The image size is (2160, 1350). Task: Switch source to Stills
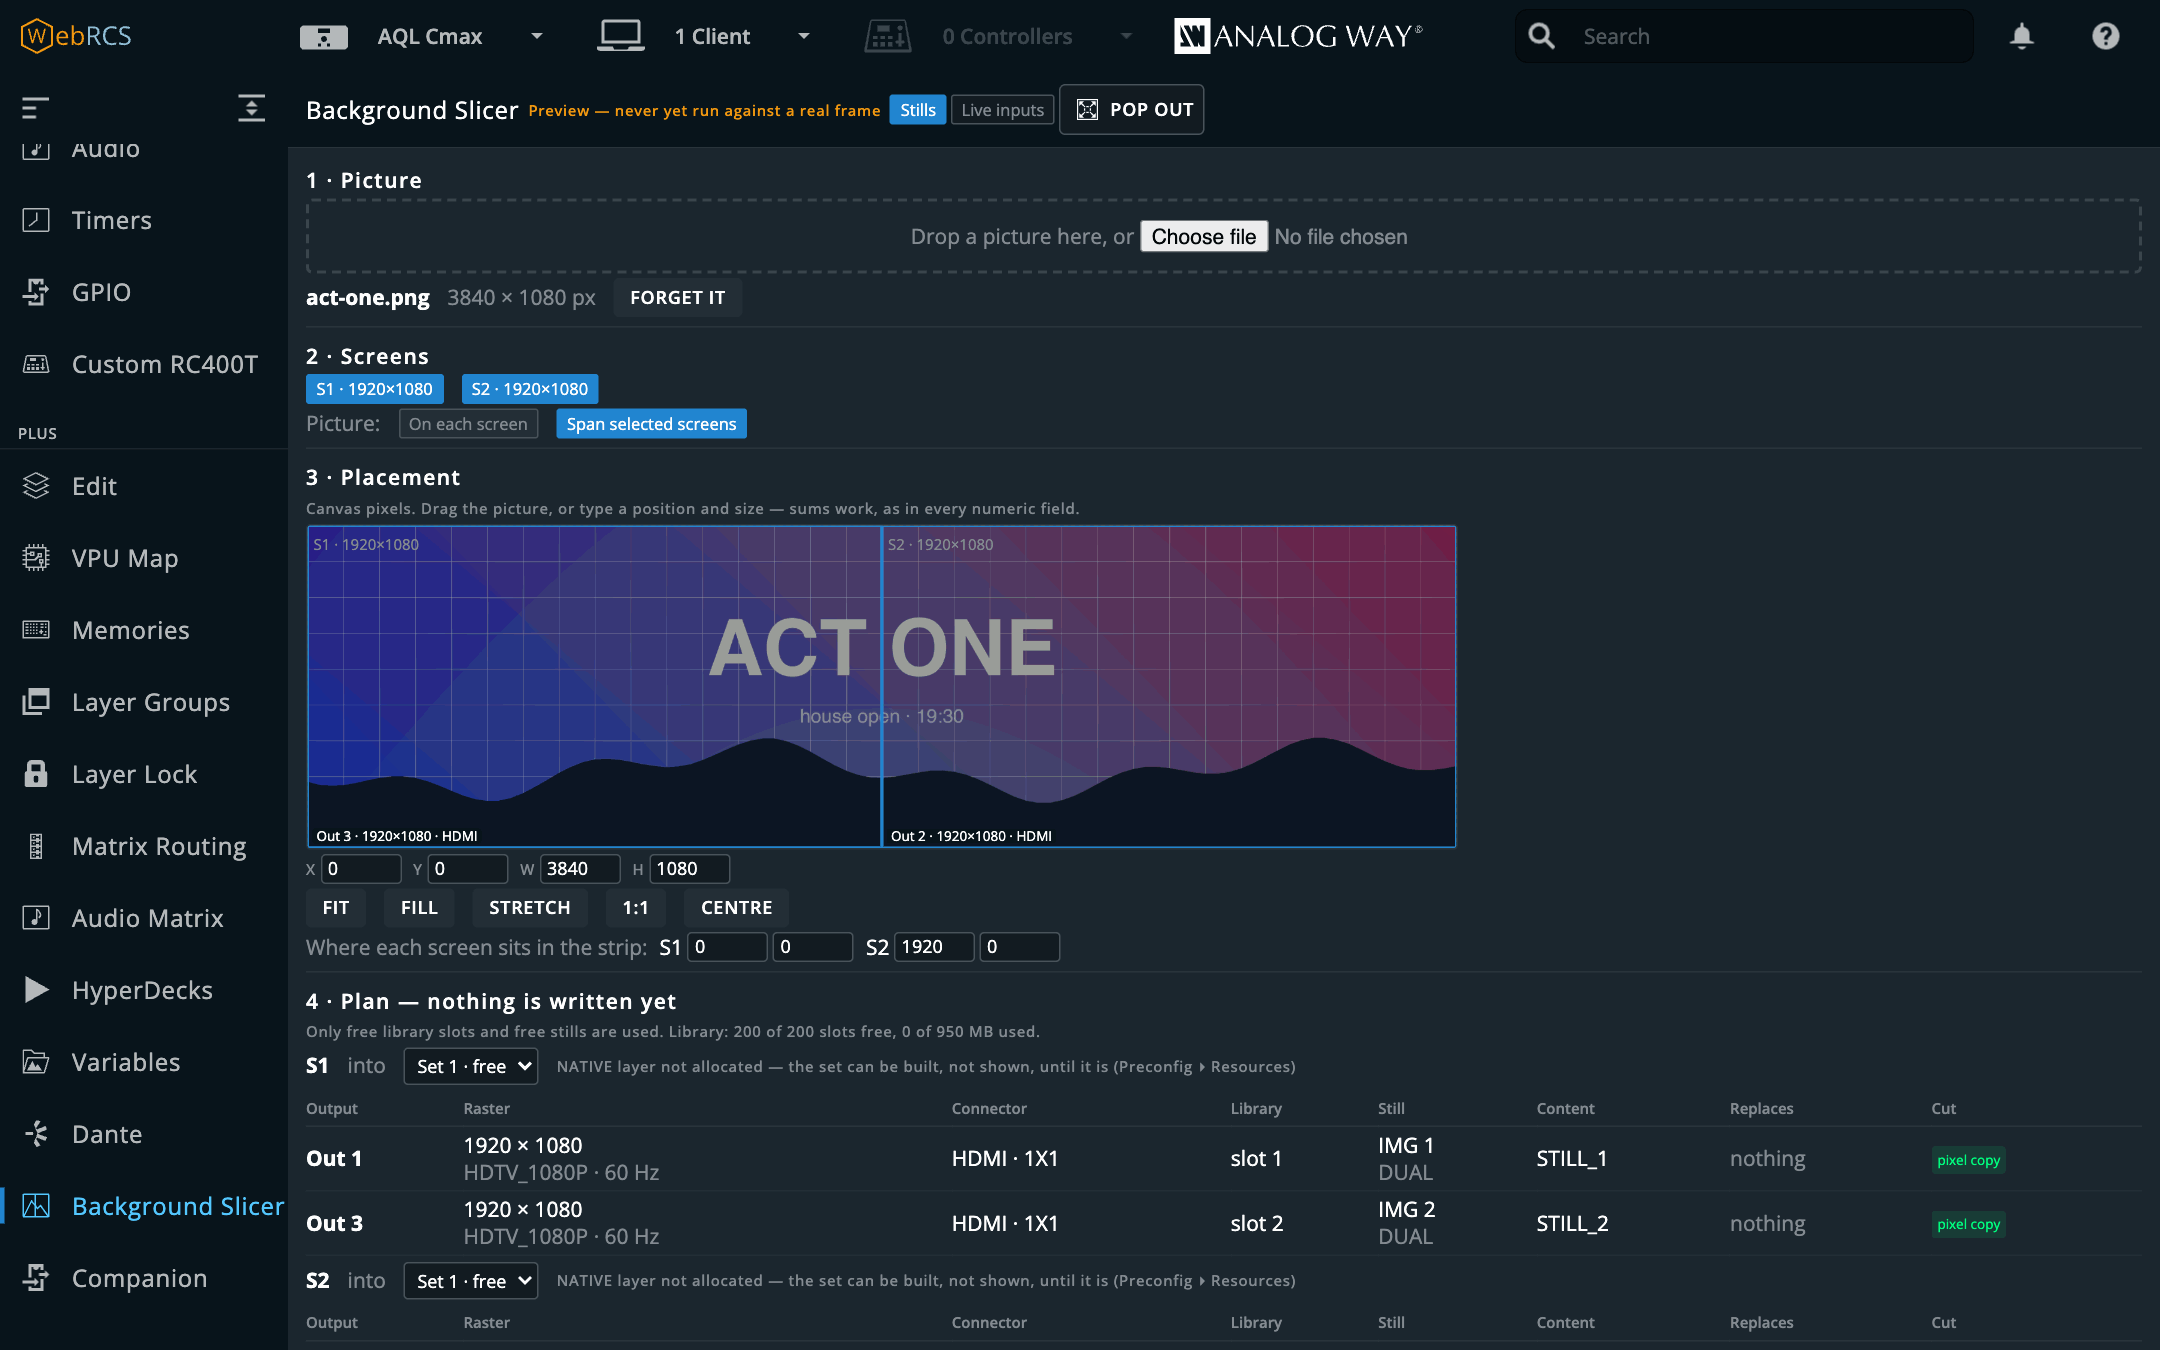918,110
